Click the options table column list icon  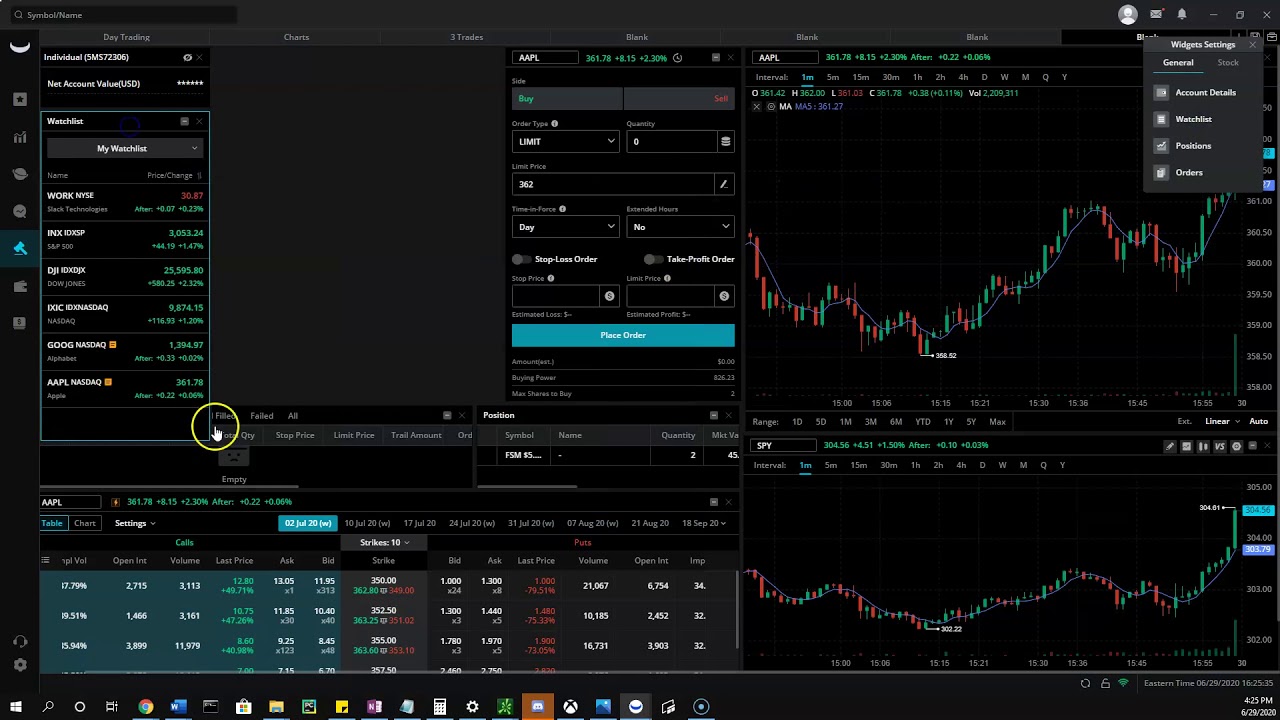click(x=45, y=560)
